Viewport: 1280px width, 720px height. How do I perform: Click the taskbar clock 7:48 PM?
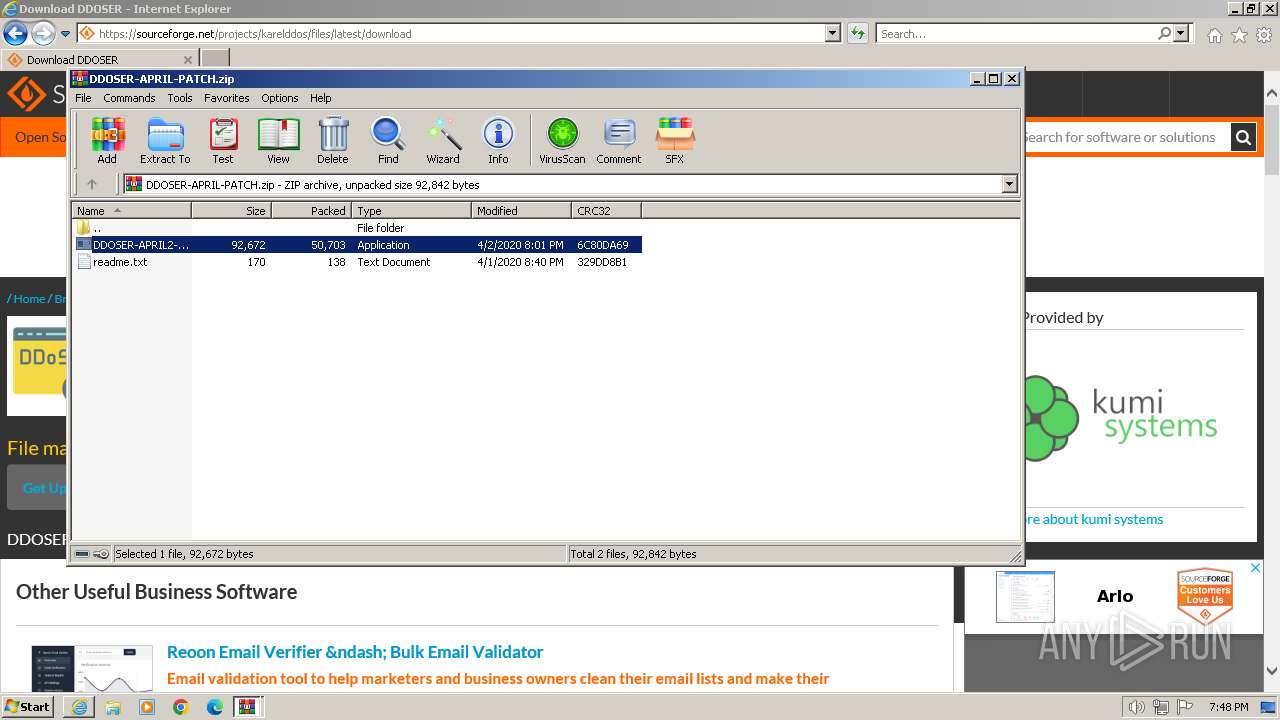[1228, 707]
